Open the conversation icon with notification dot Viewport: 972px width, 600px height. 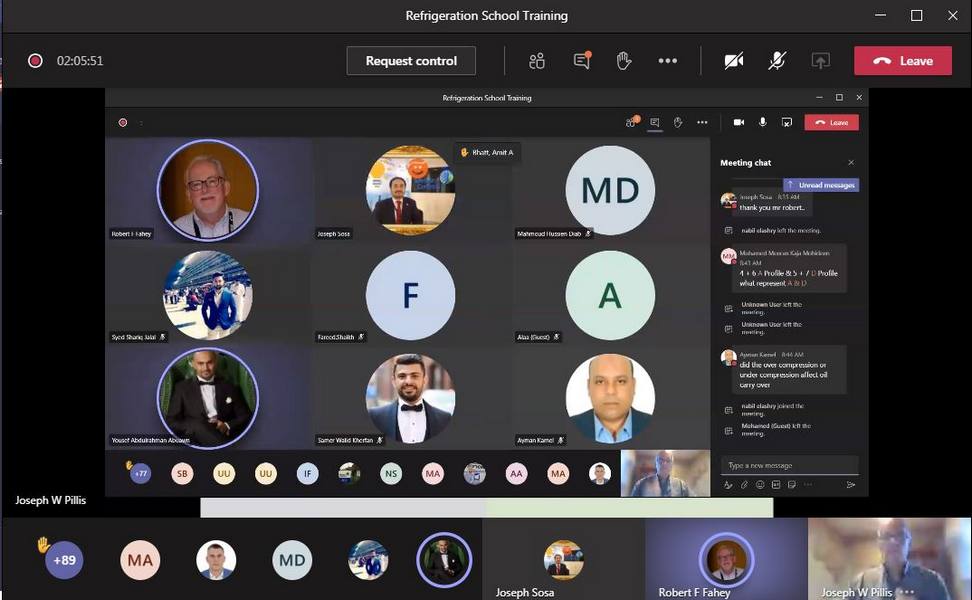pos(581,61)
